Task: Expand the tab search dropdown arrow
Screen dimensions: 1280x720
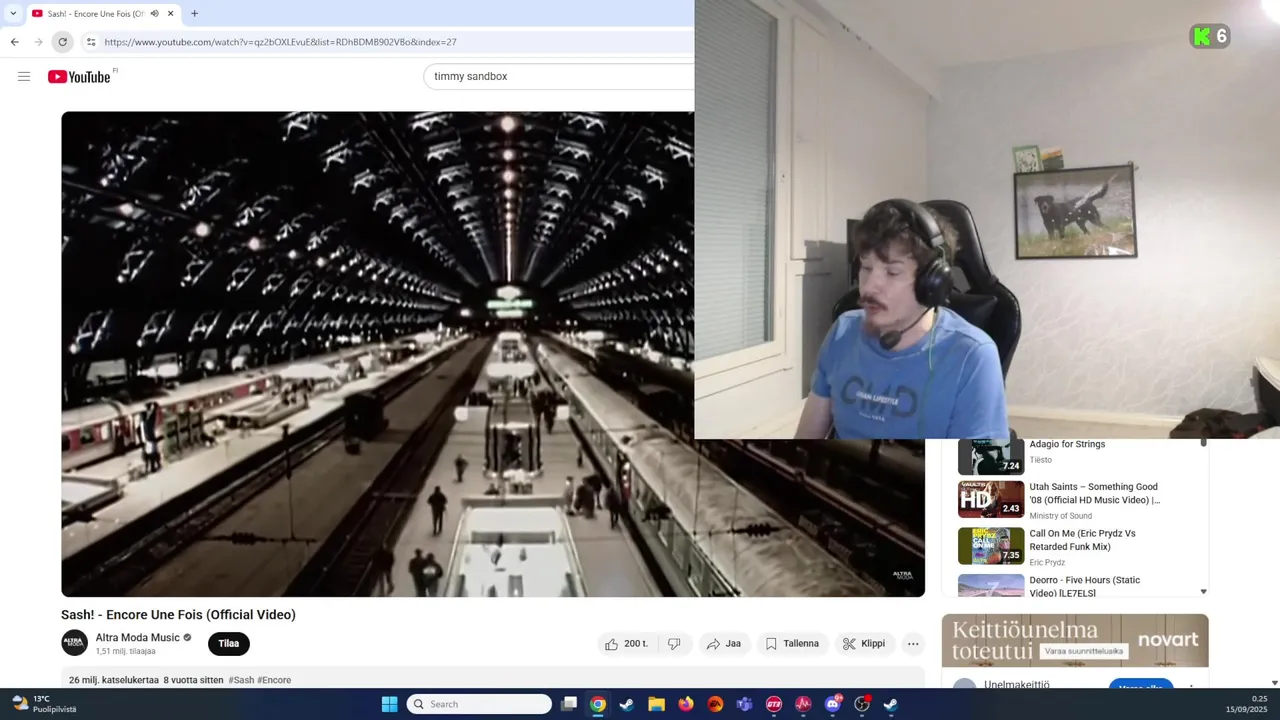Action: [12, 14]
